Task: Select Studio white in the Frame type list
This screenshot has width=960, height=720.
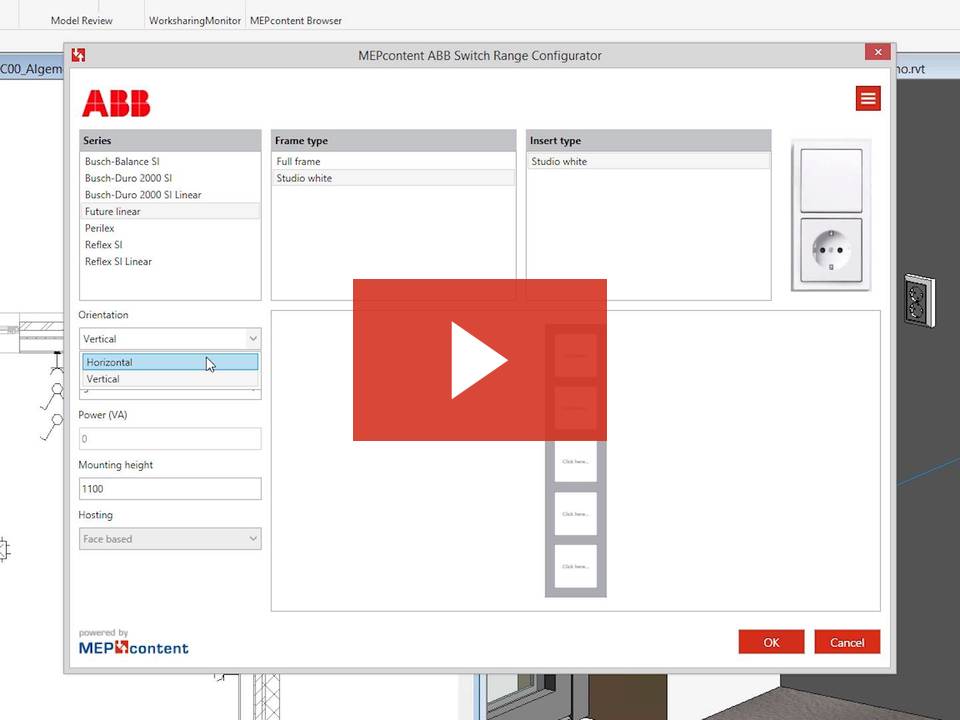Action: [x=393, y=178]
